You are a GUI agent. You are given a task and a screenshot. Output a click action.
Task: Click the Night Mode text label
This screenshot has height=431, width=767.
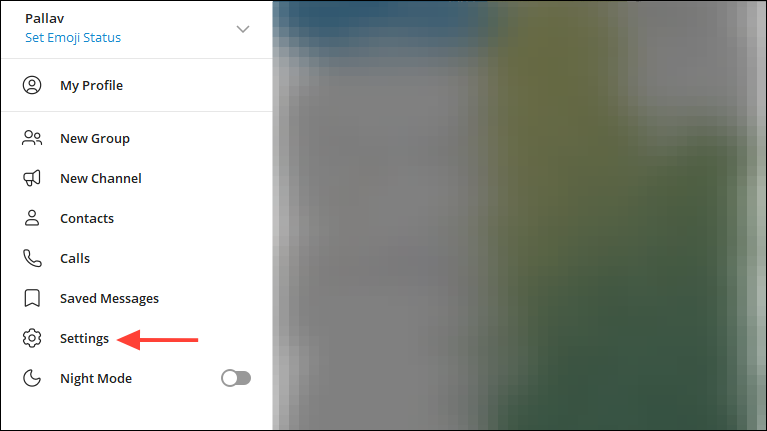[96, 379]
